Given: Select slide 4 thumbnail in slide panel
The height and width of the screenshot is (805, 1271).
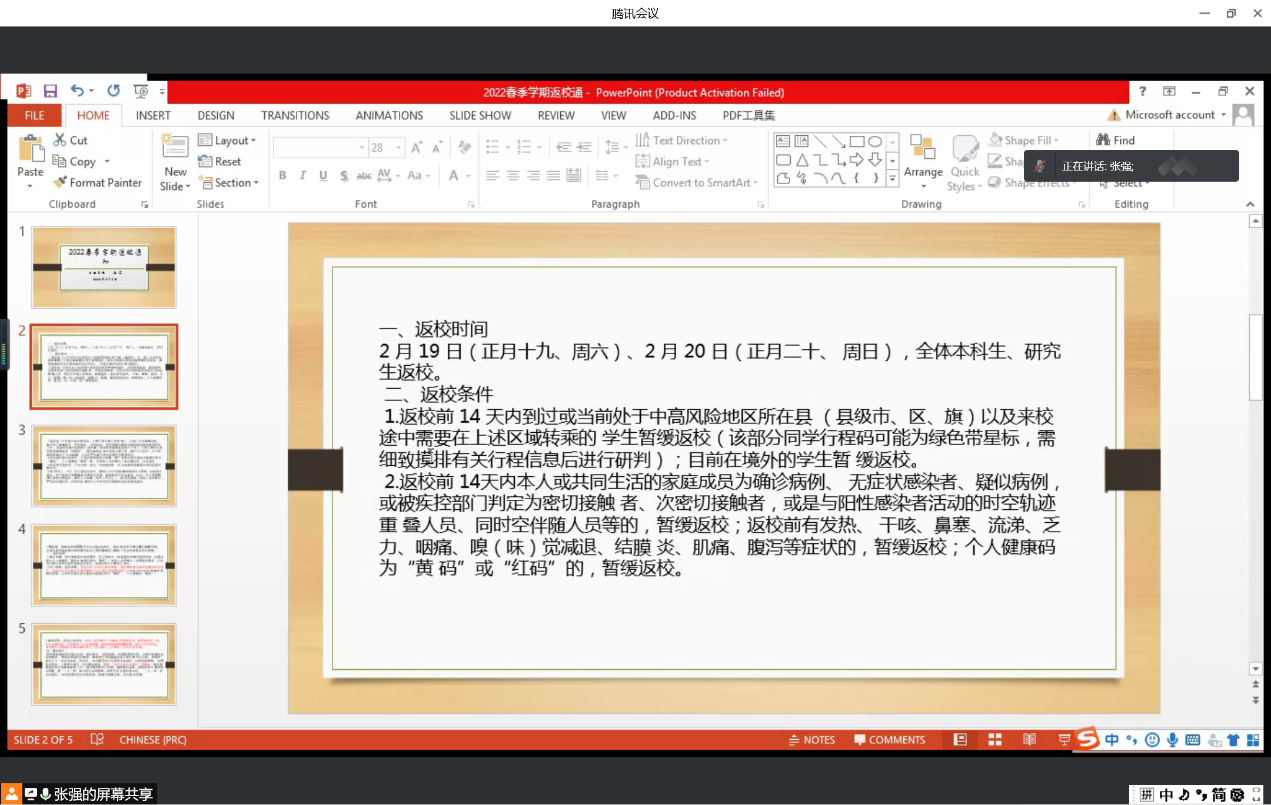Looking at the screenshot, I should click(x=104, y=565).
